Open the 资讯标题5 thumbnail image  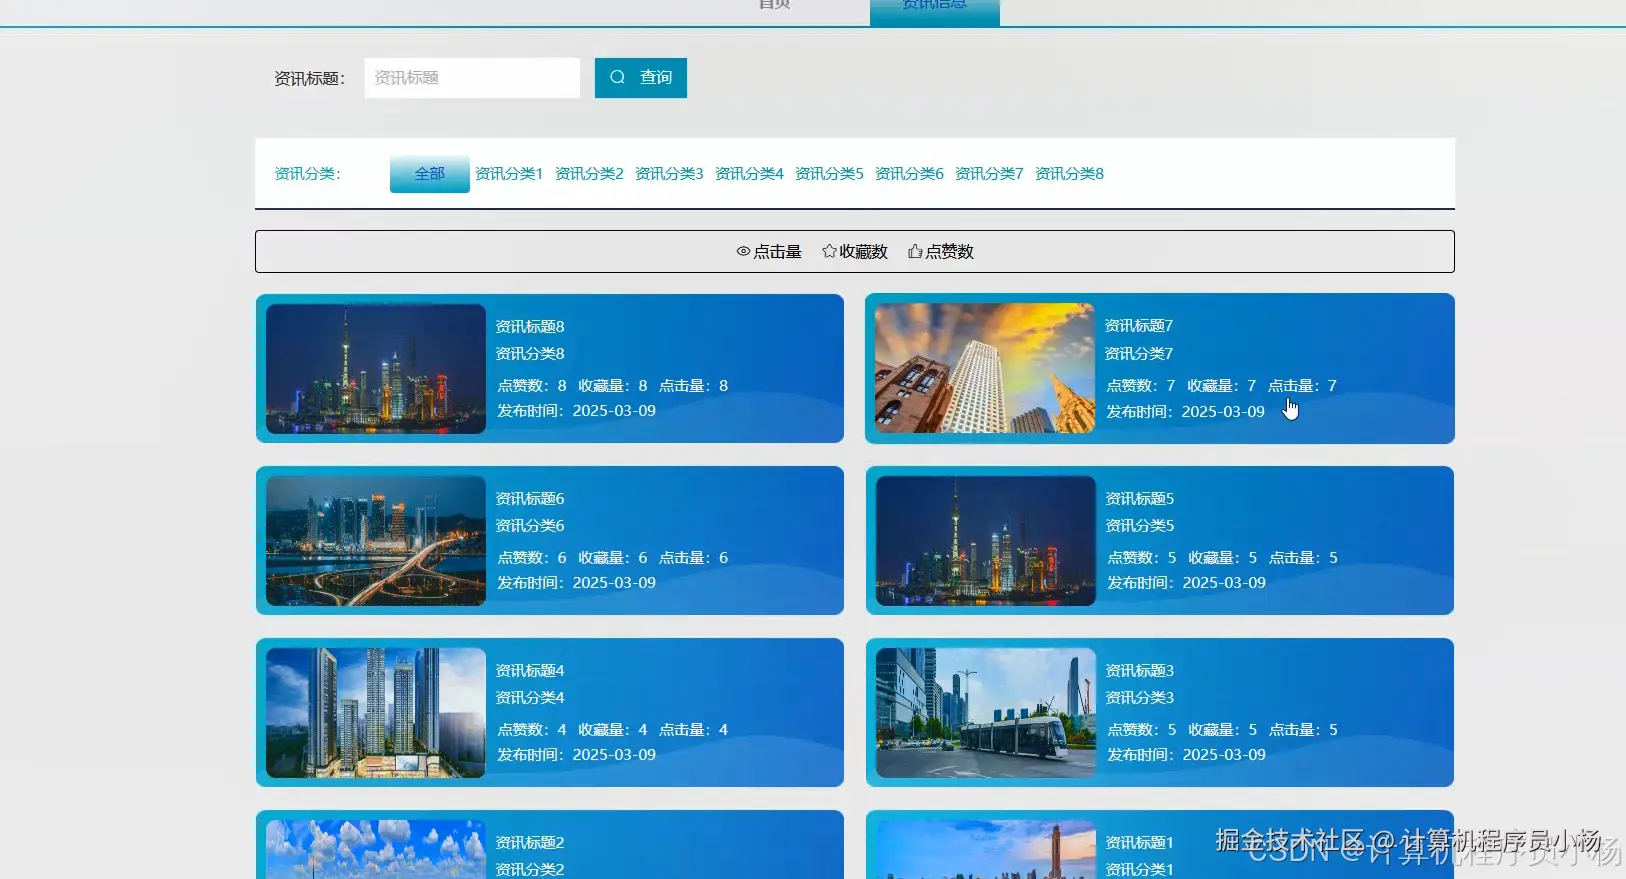[x=986, y=541]
